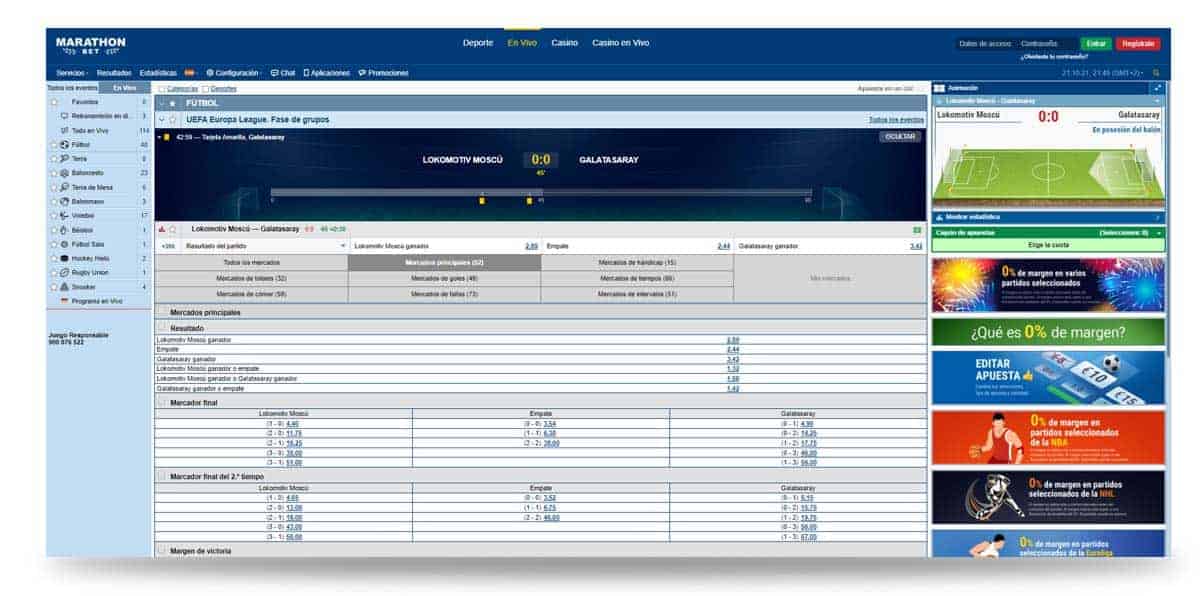1200x596 pixels.
Task: Click the yellow card marker at 45' on timeline
Action: tap(529, 201)
